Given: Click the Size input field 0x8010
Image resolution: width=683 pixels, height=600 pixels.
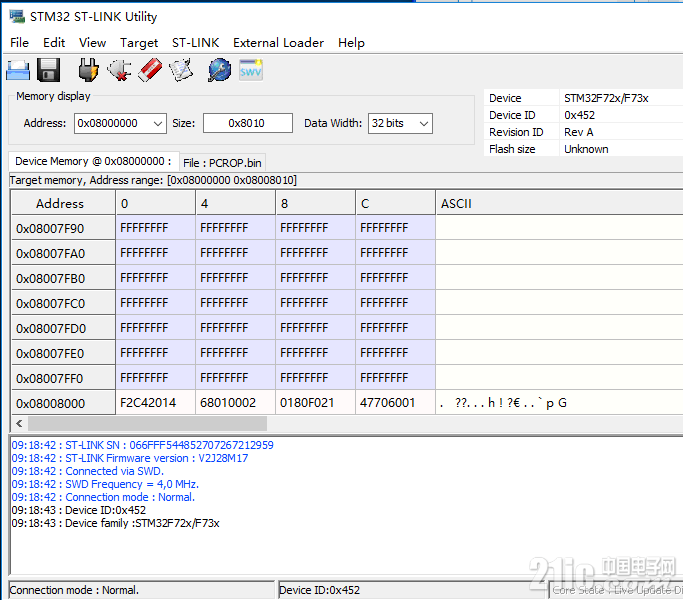Looking at the screenshot, I should pyautogui.click(x=247, y=123).
